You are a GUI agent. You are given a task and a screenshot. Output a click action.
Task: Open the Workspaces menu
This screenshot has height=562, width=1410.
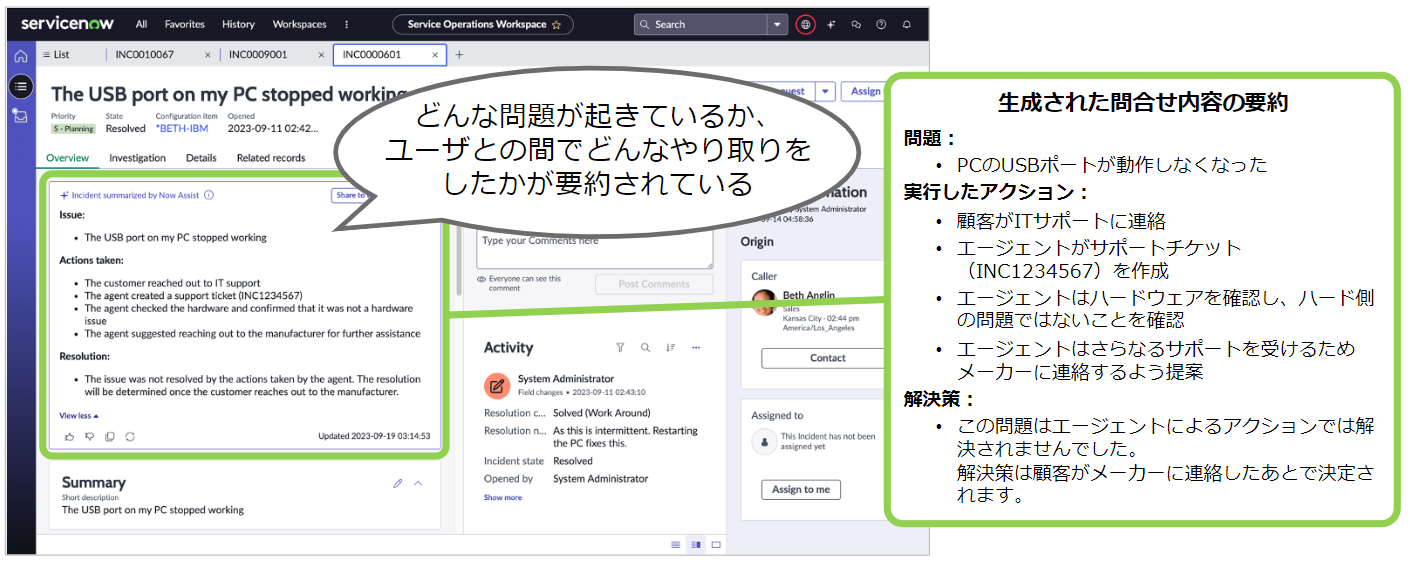point(300,24)
